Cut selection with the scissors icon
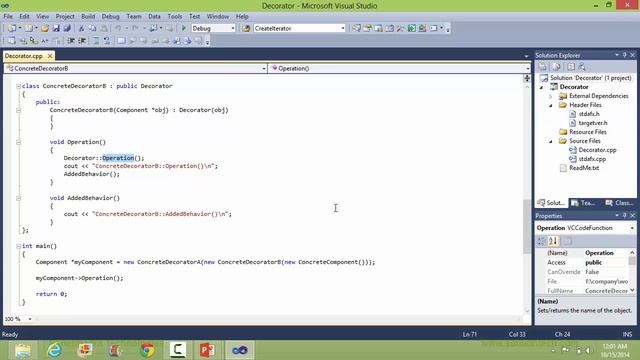This screenshot has height=360, width=640. tap(81, 28)
